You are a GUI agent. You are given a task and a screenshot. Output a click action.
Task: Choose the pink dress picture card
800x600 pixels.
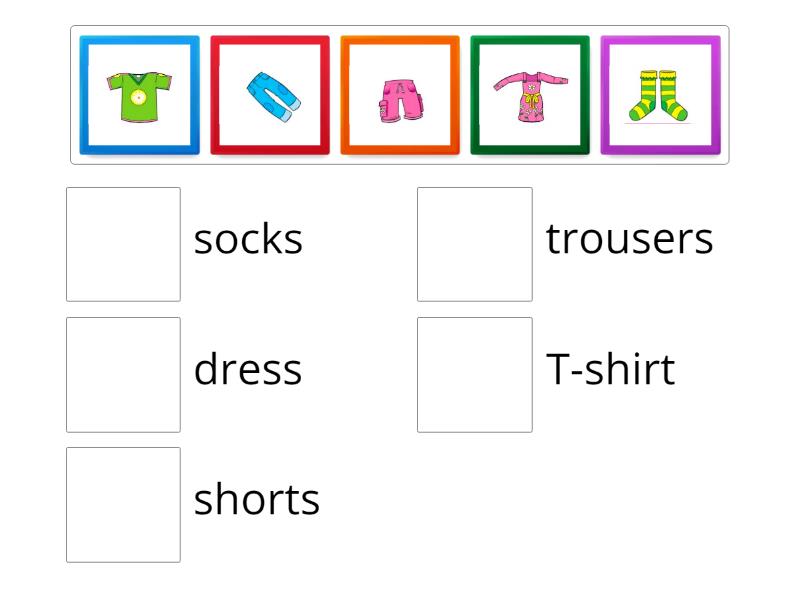(x=530, y=96)
